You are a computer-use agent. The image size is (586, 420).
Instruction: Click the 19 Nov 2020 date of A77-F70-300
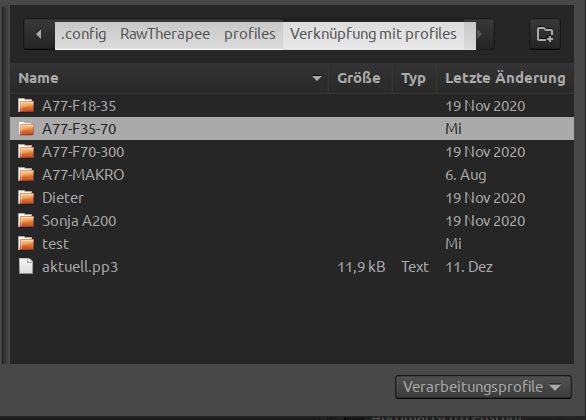[x=485, y=152]
